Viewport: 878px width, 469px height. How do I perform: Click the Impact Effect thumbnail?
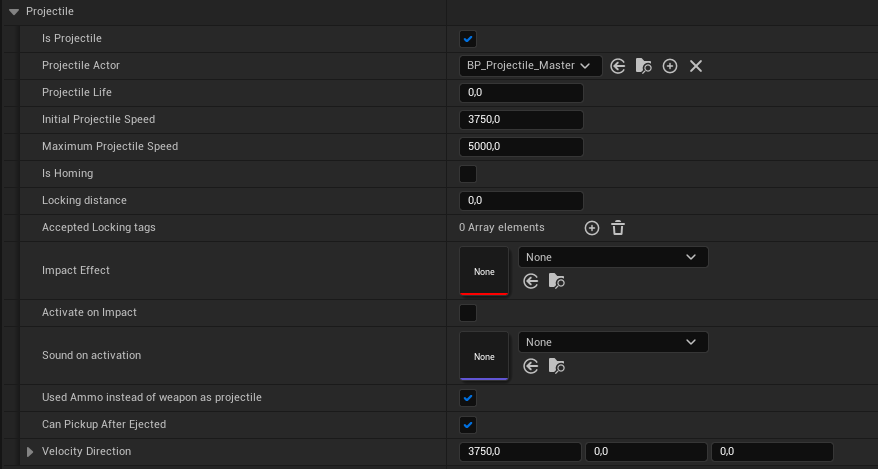click(484, 271)
